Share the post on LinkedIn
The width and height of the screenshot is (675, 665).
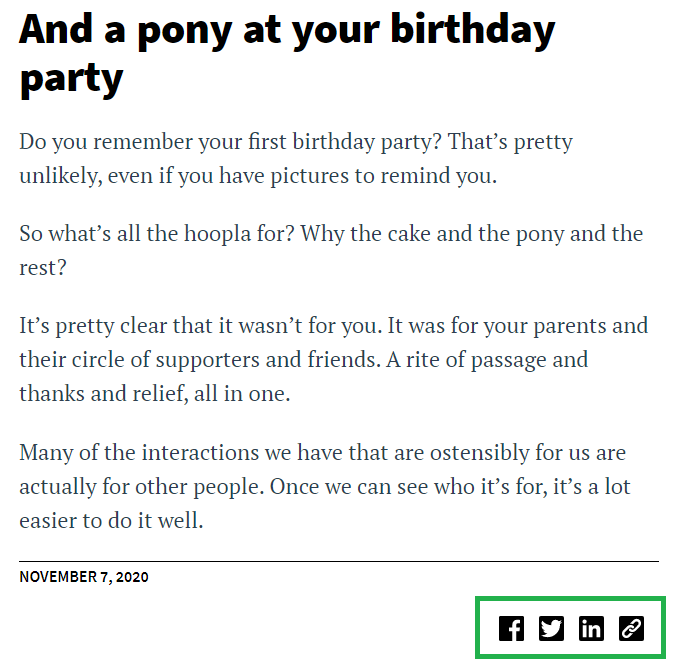(x=591, y=628)
